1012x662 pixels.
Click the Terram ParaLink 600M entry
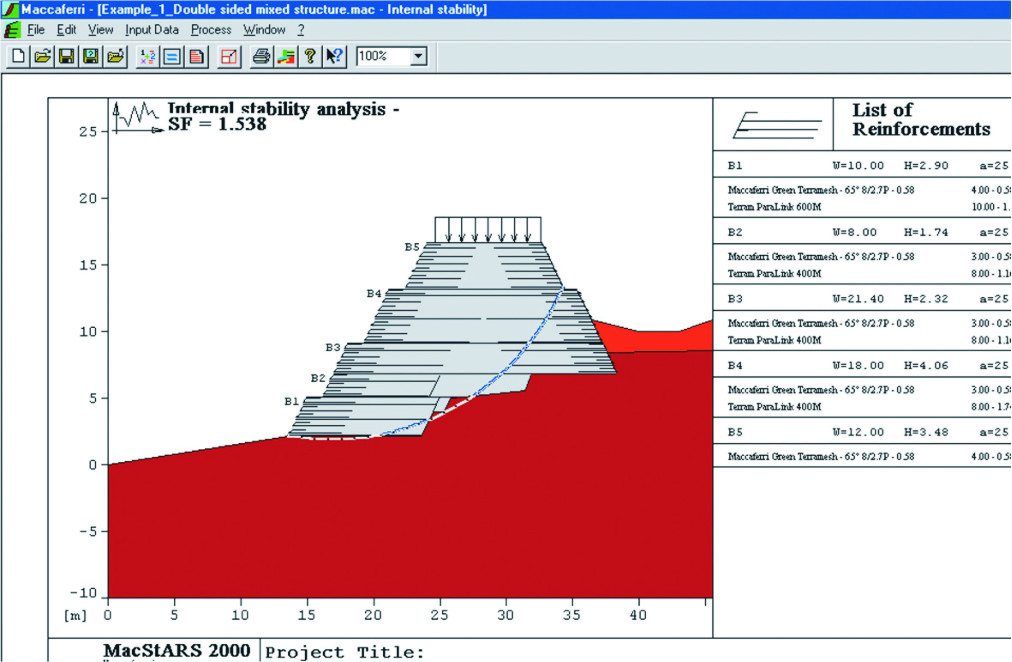[x=774, y=207]
